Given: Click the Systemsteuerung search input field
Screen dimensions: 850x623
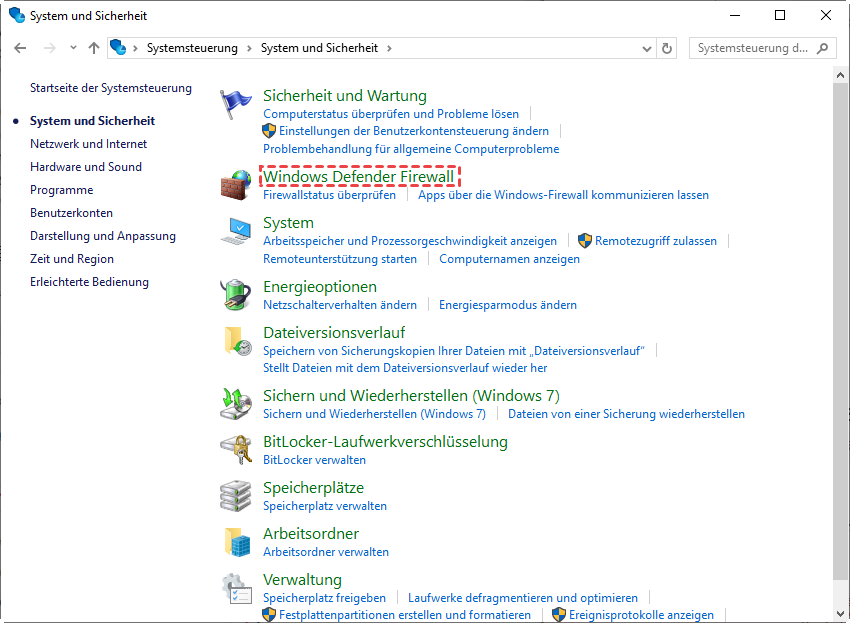Looking at the screenshot, I should point(752,48).
